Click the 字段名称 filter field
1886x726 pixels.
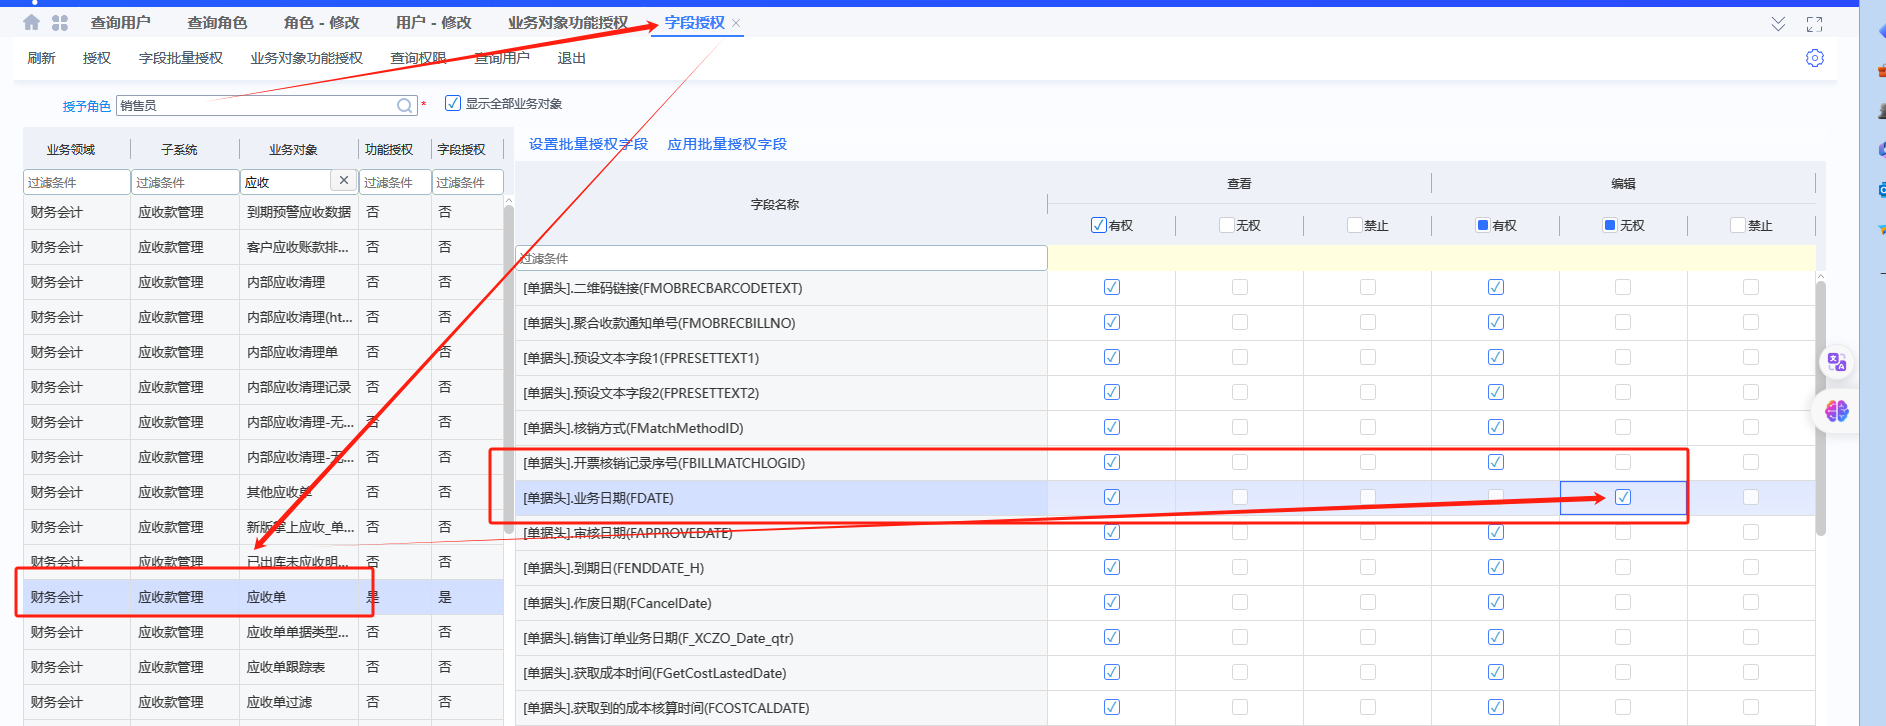[781, 258]
